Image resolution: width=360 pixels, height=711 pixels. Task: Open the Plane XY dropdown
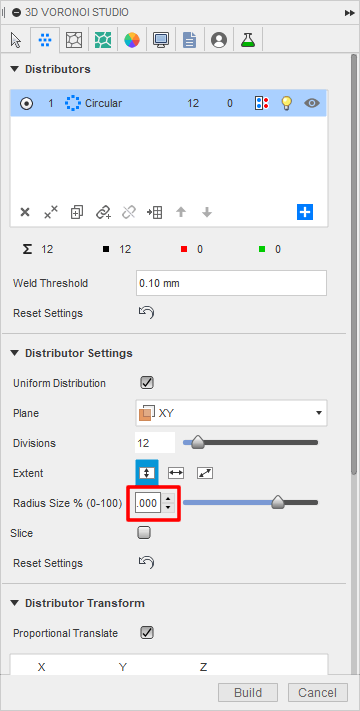coord(231,413)
